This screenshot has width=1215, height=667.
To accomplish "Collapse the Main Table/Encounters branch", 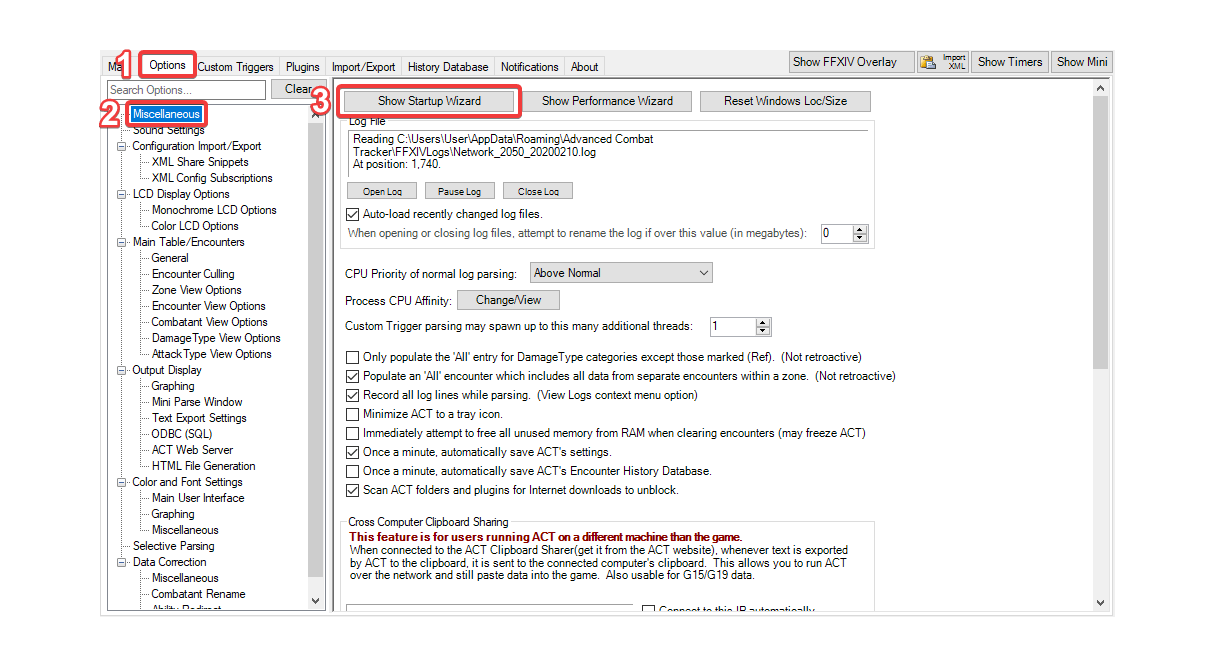I will click(x=122, y=241).
